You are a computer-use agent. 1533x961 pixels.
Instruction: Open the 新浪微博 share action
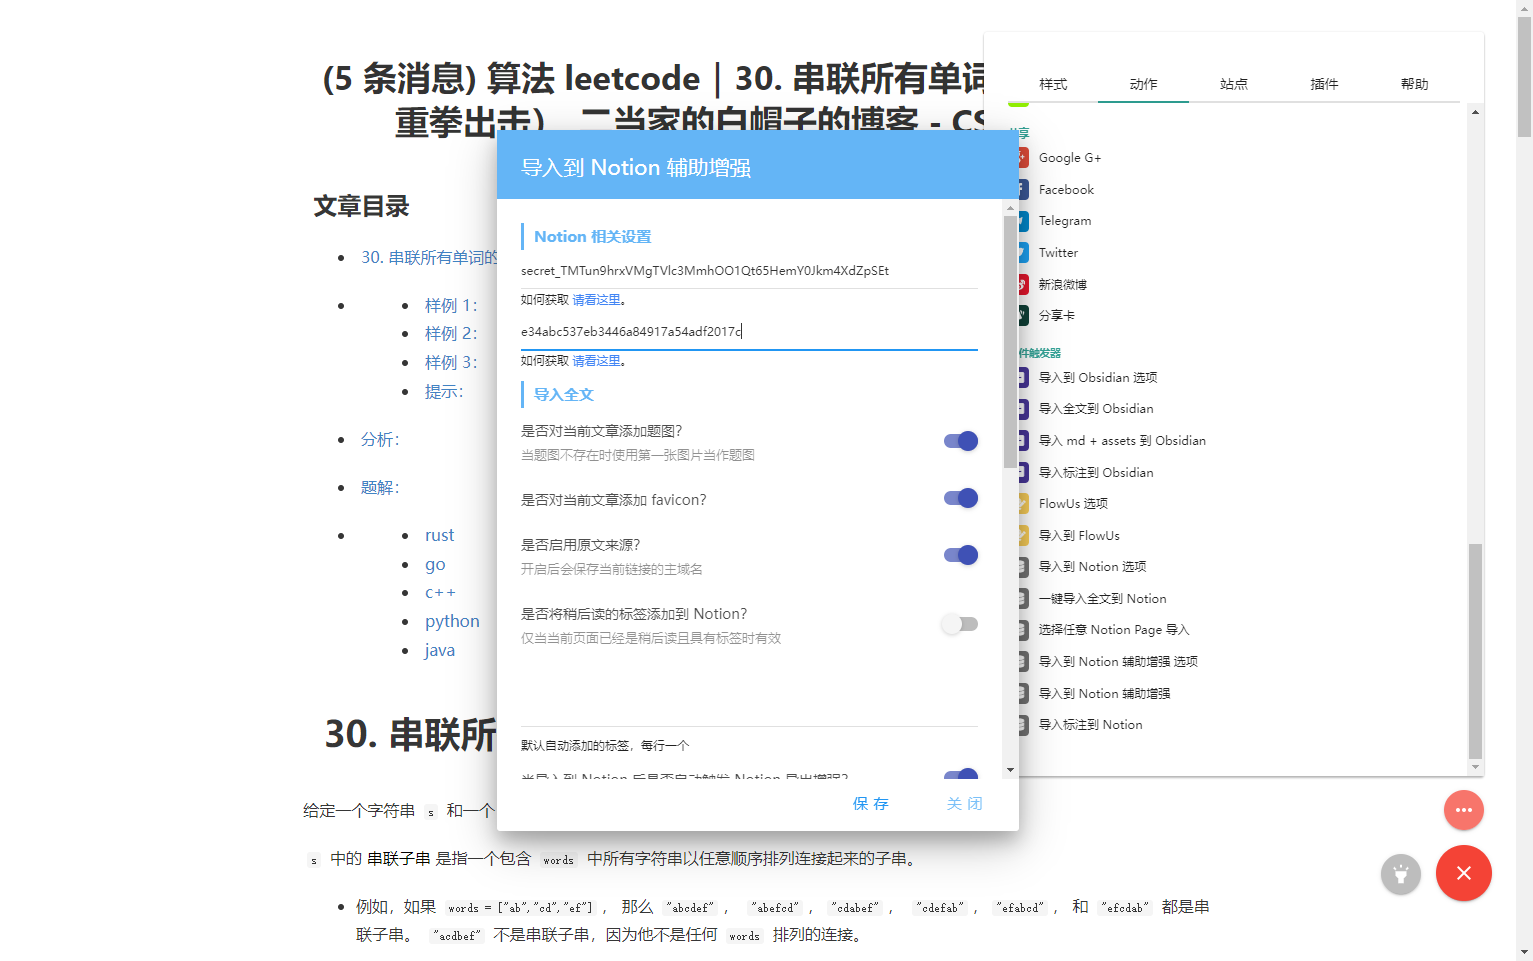pyautogui.click(x=1065, y=284)
